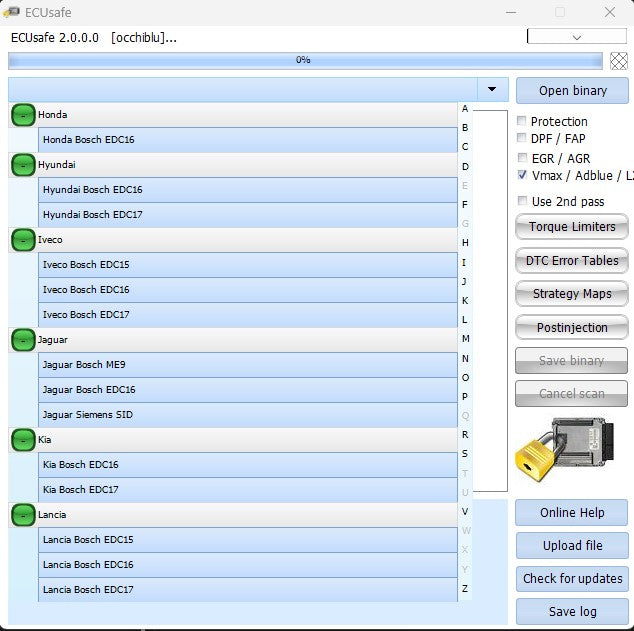Click the Open binary button

click(x=572, y=91)
